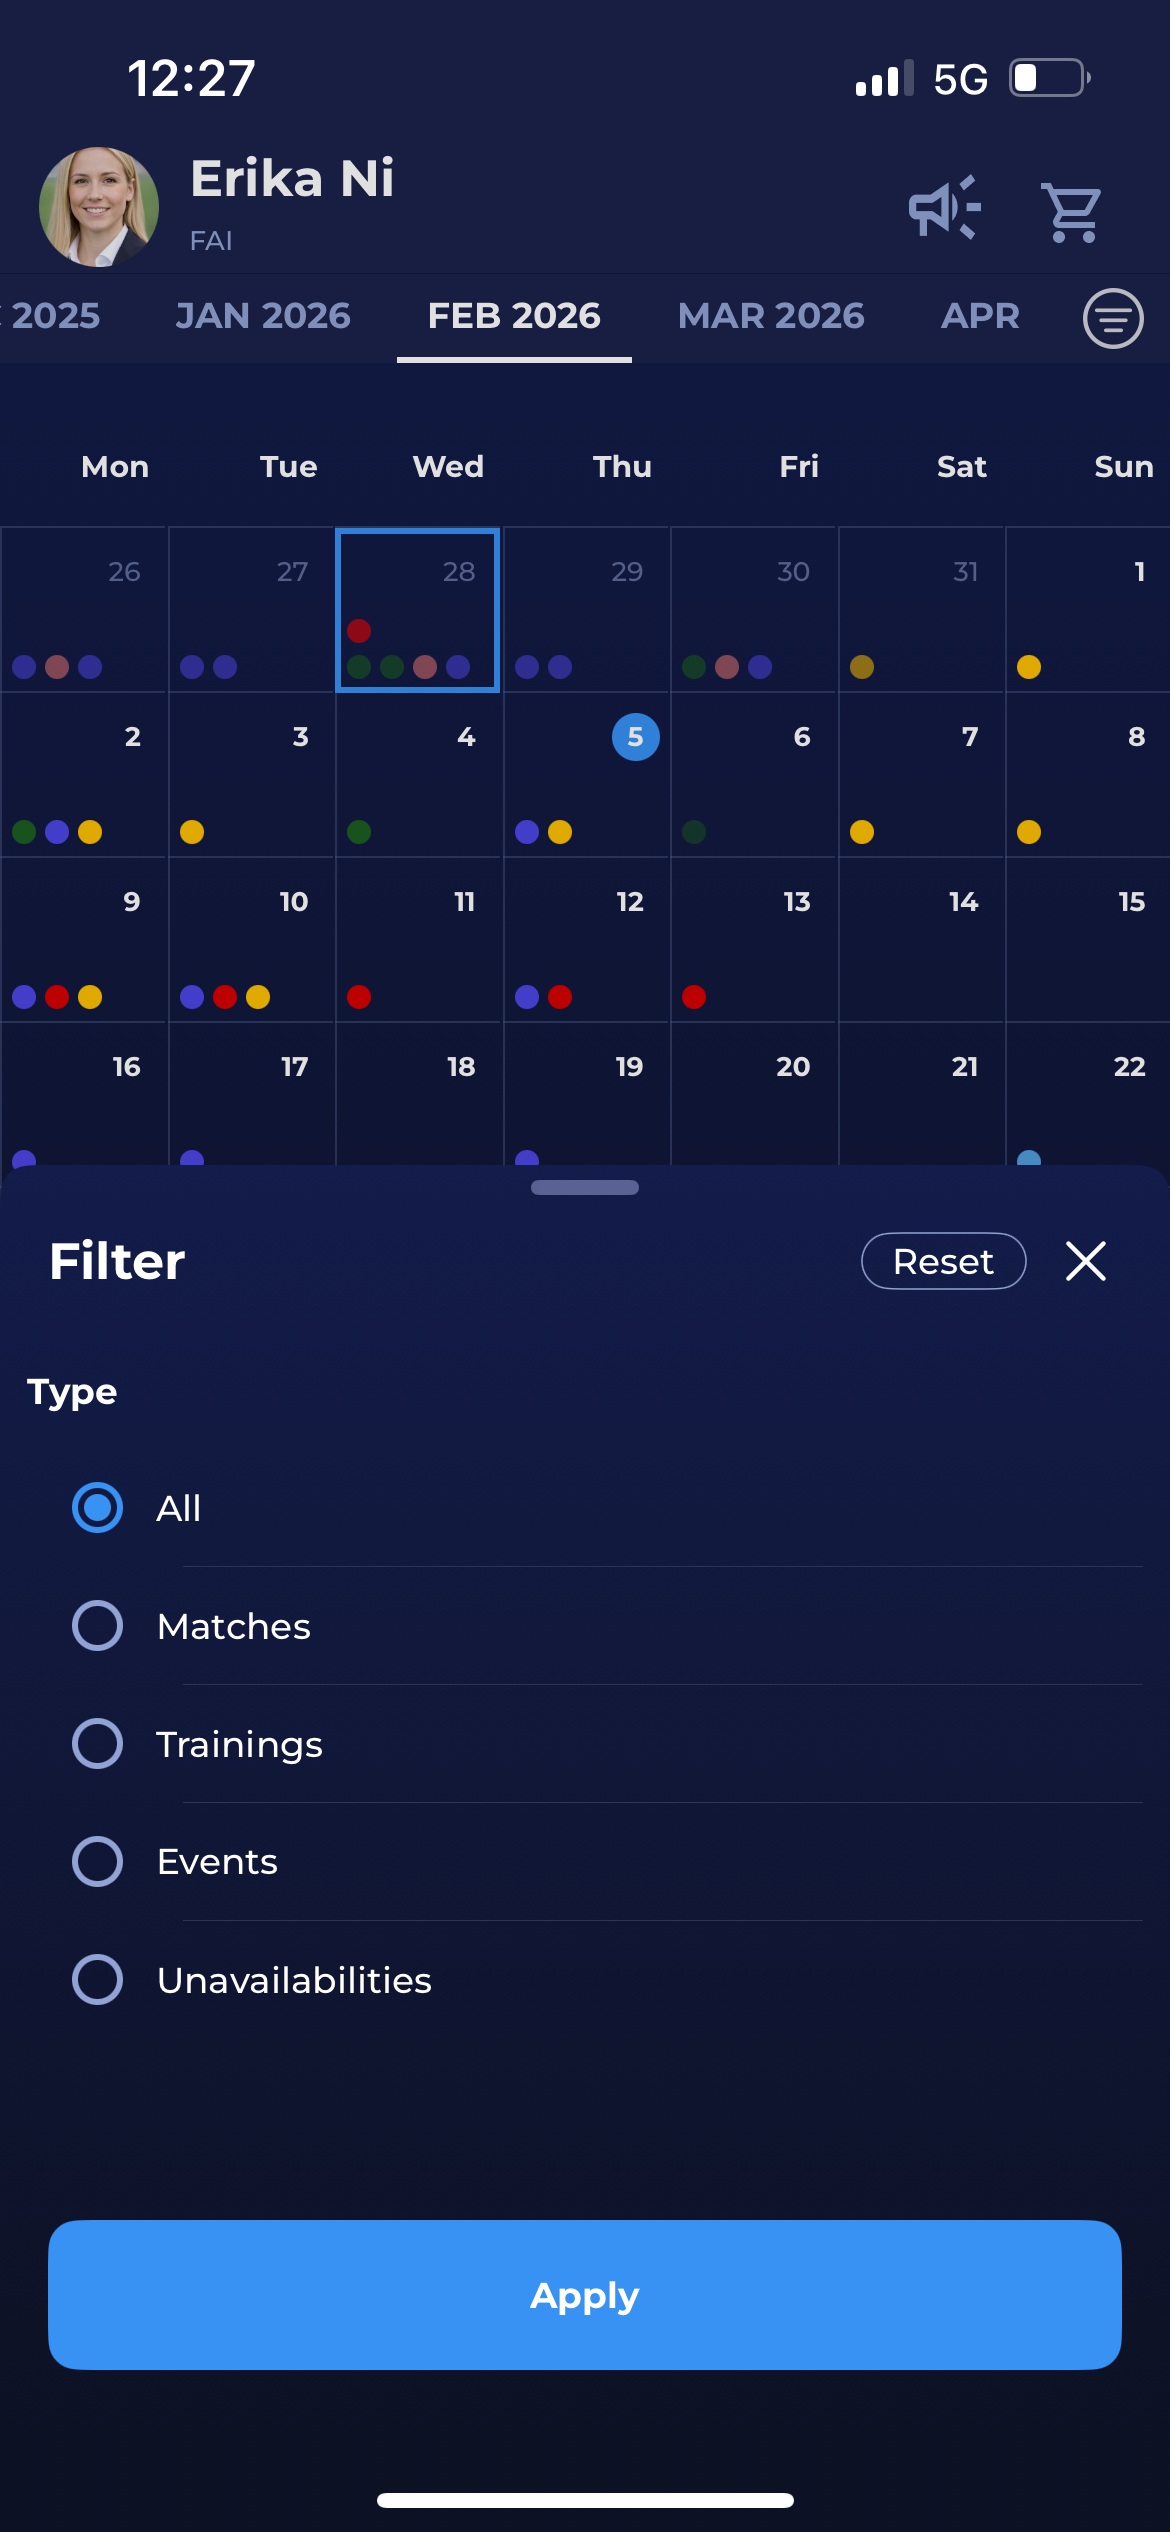Screen dimensions: 1170x2532
Task: Switch to the MAR 2026 tab
Action: (770, 316)
